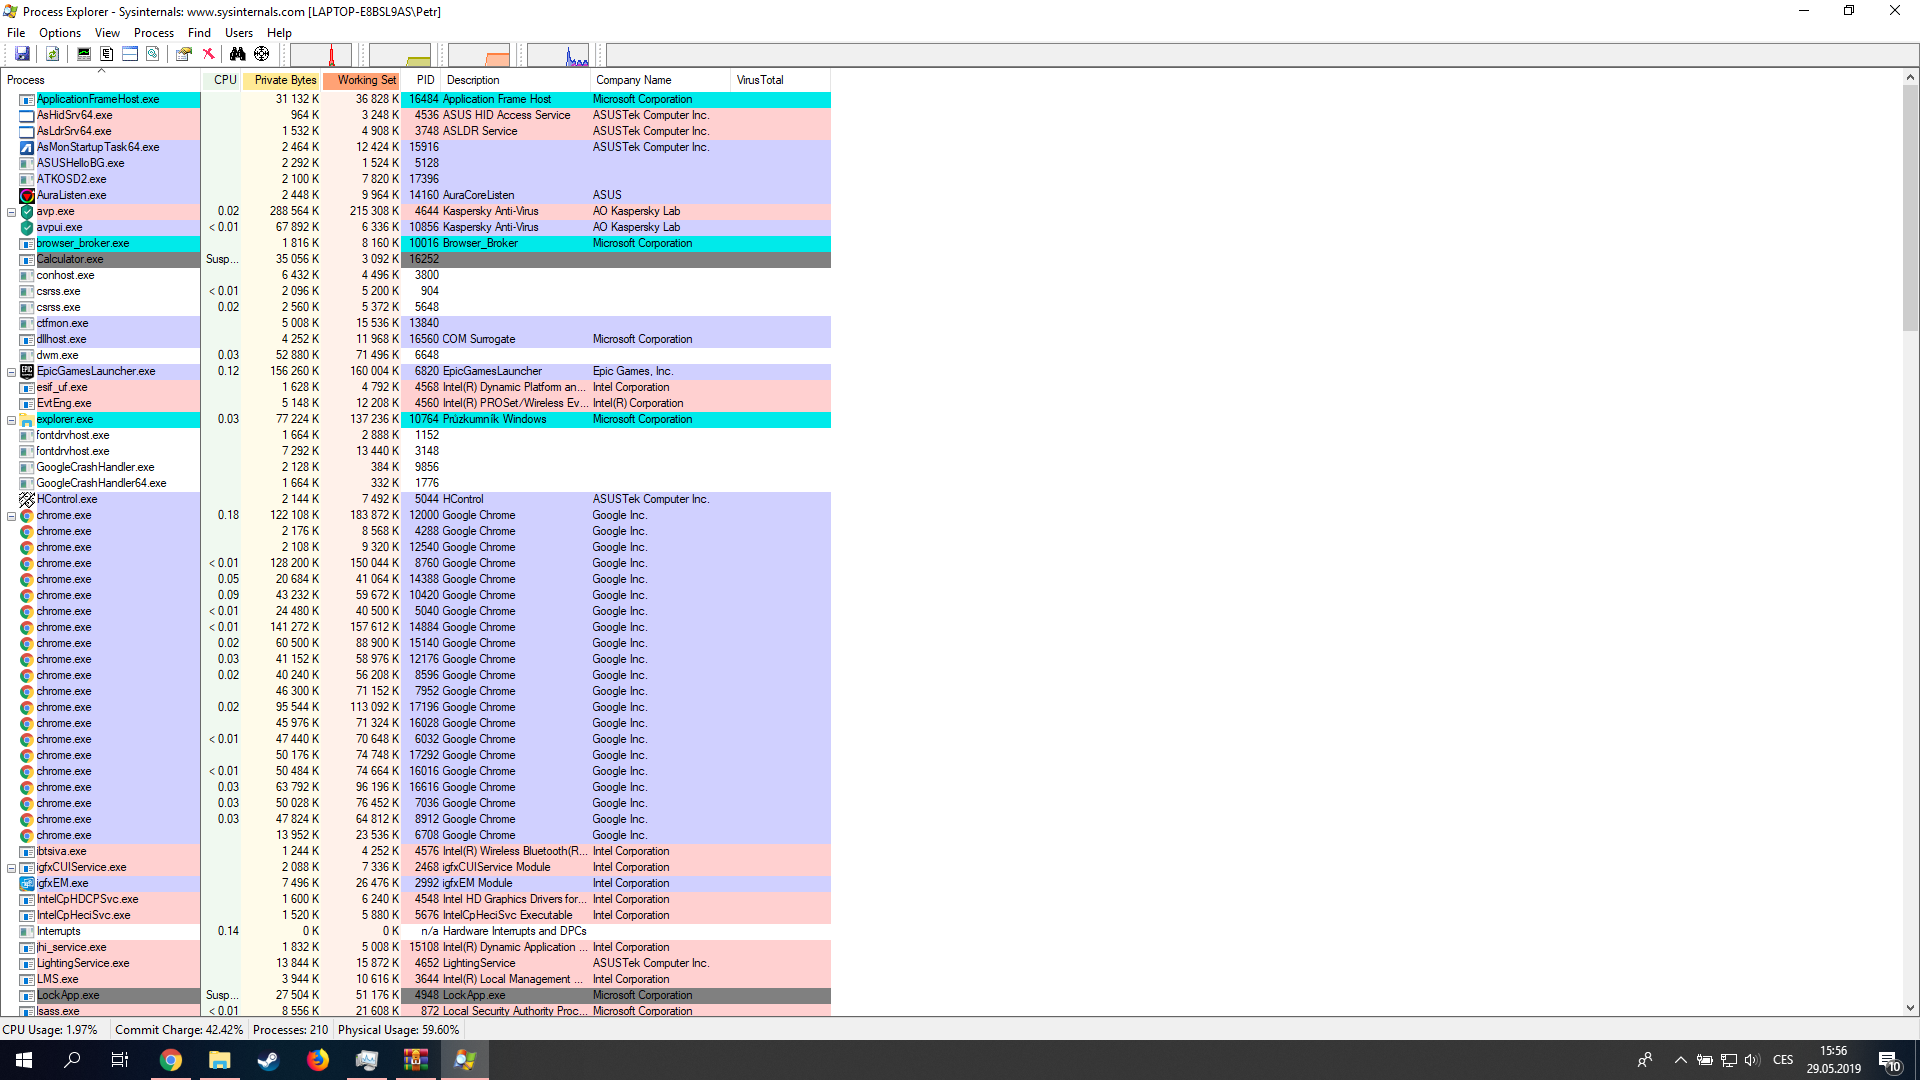Sort by the CPU column header
1920x1080 pixels.
point(222,80)
